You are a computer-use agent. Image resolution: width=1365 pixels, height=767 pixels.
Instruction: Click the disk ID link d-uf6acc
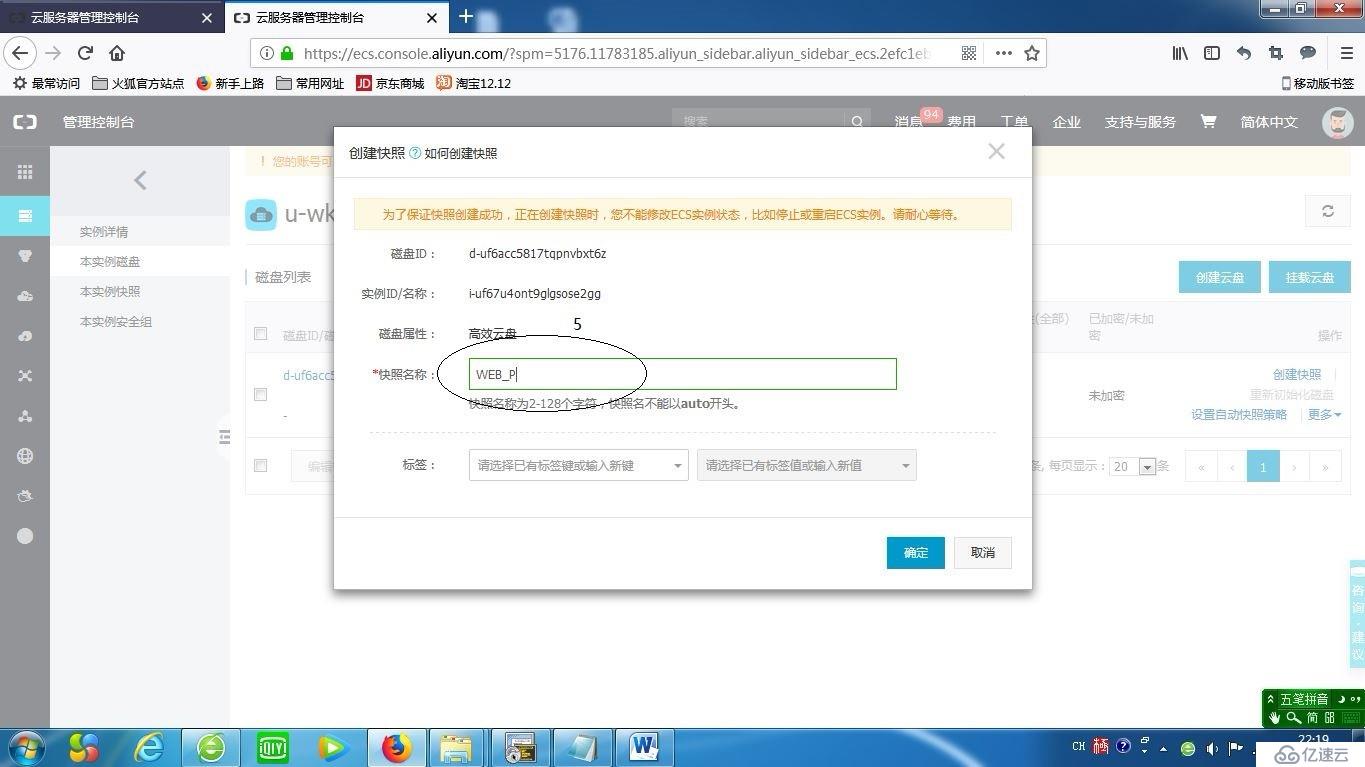[x=308, y=376]
